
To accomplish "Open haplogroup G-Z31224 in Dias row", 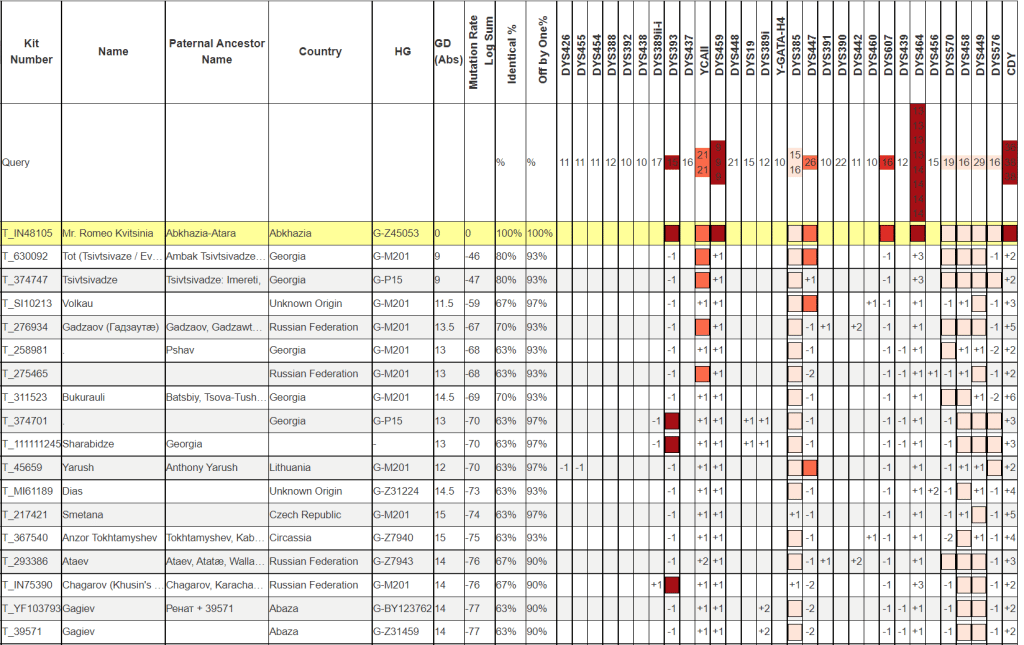I will pos(398,491).
